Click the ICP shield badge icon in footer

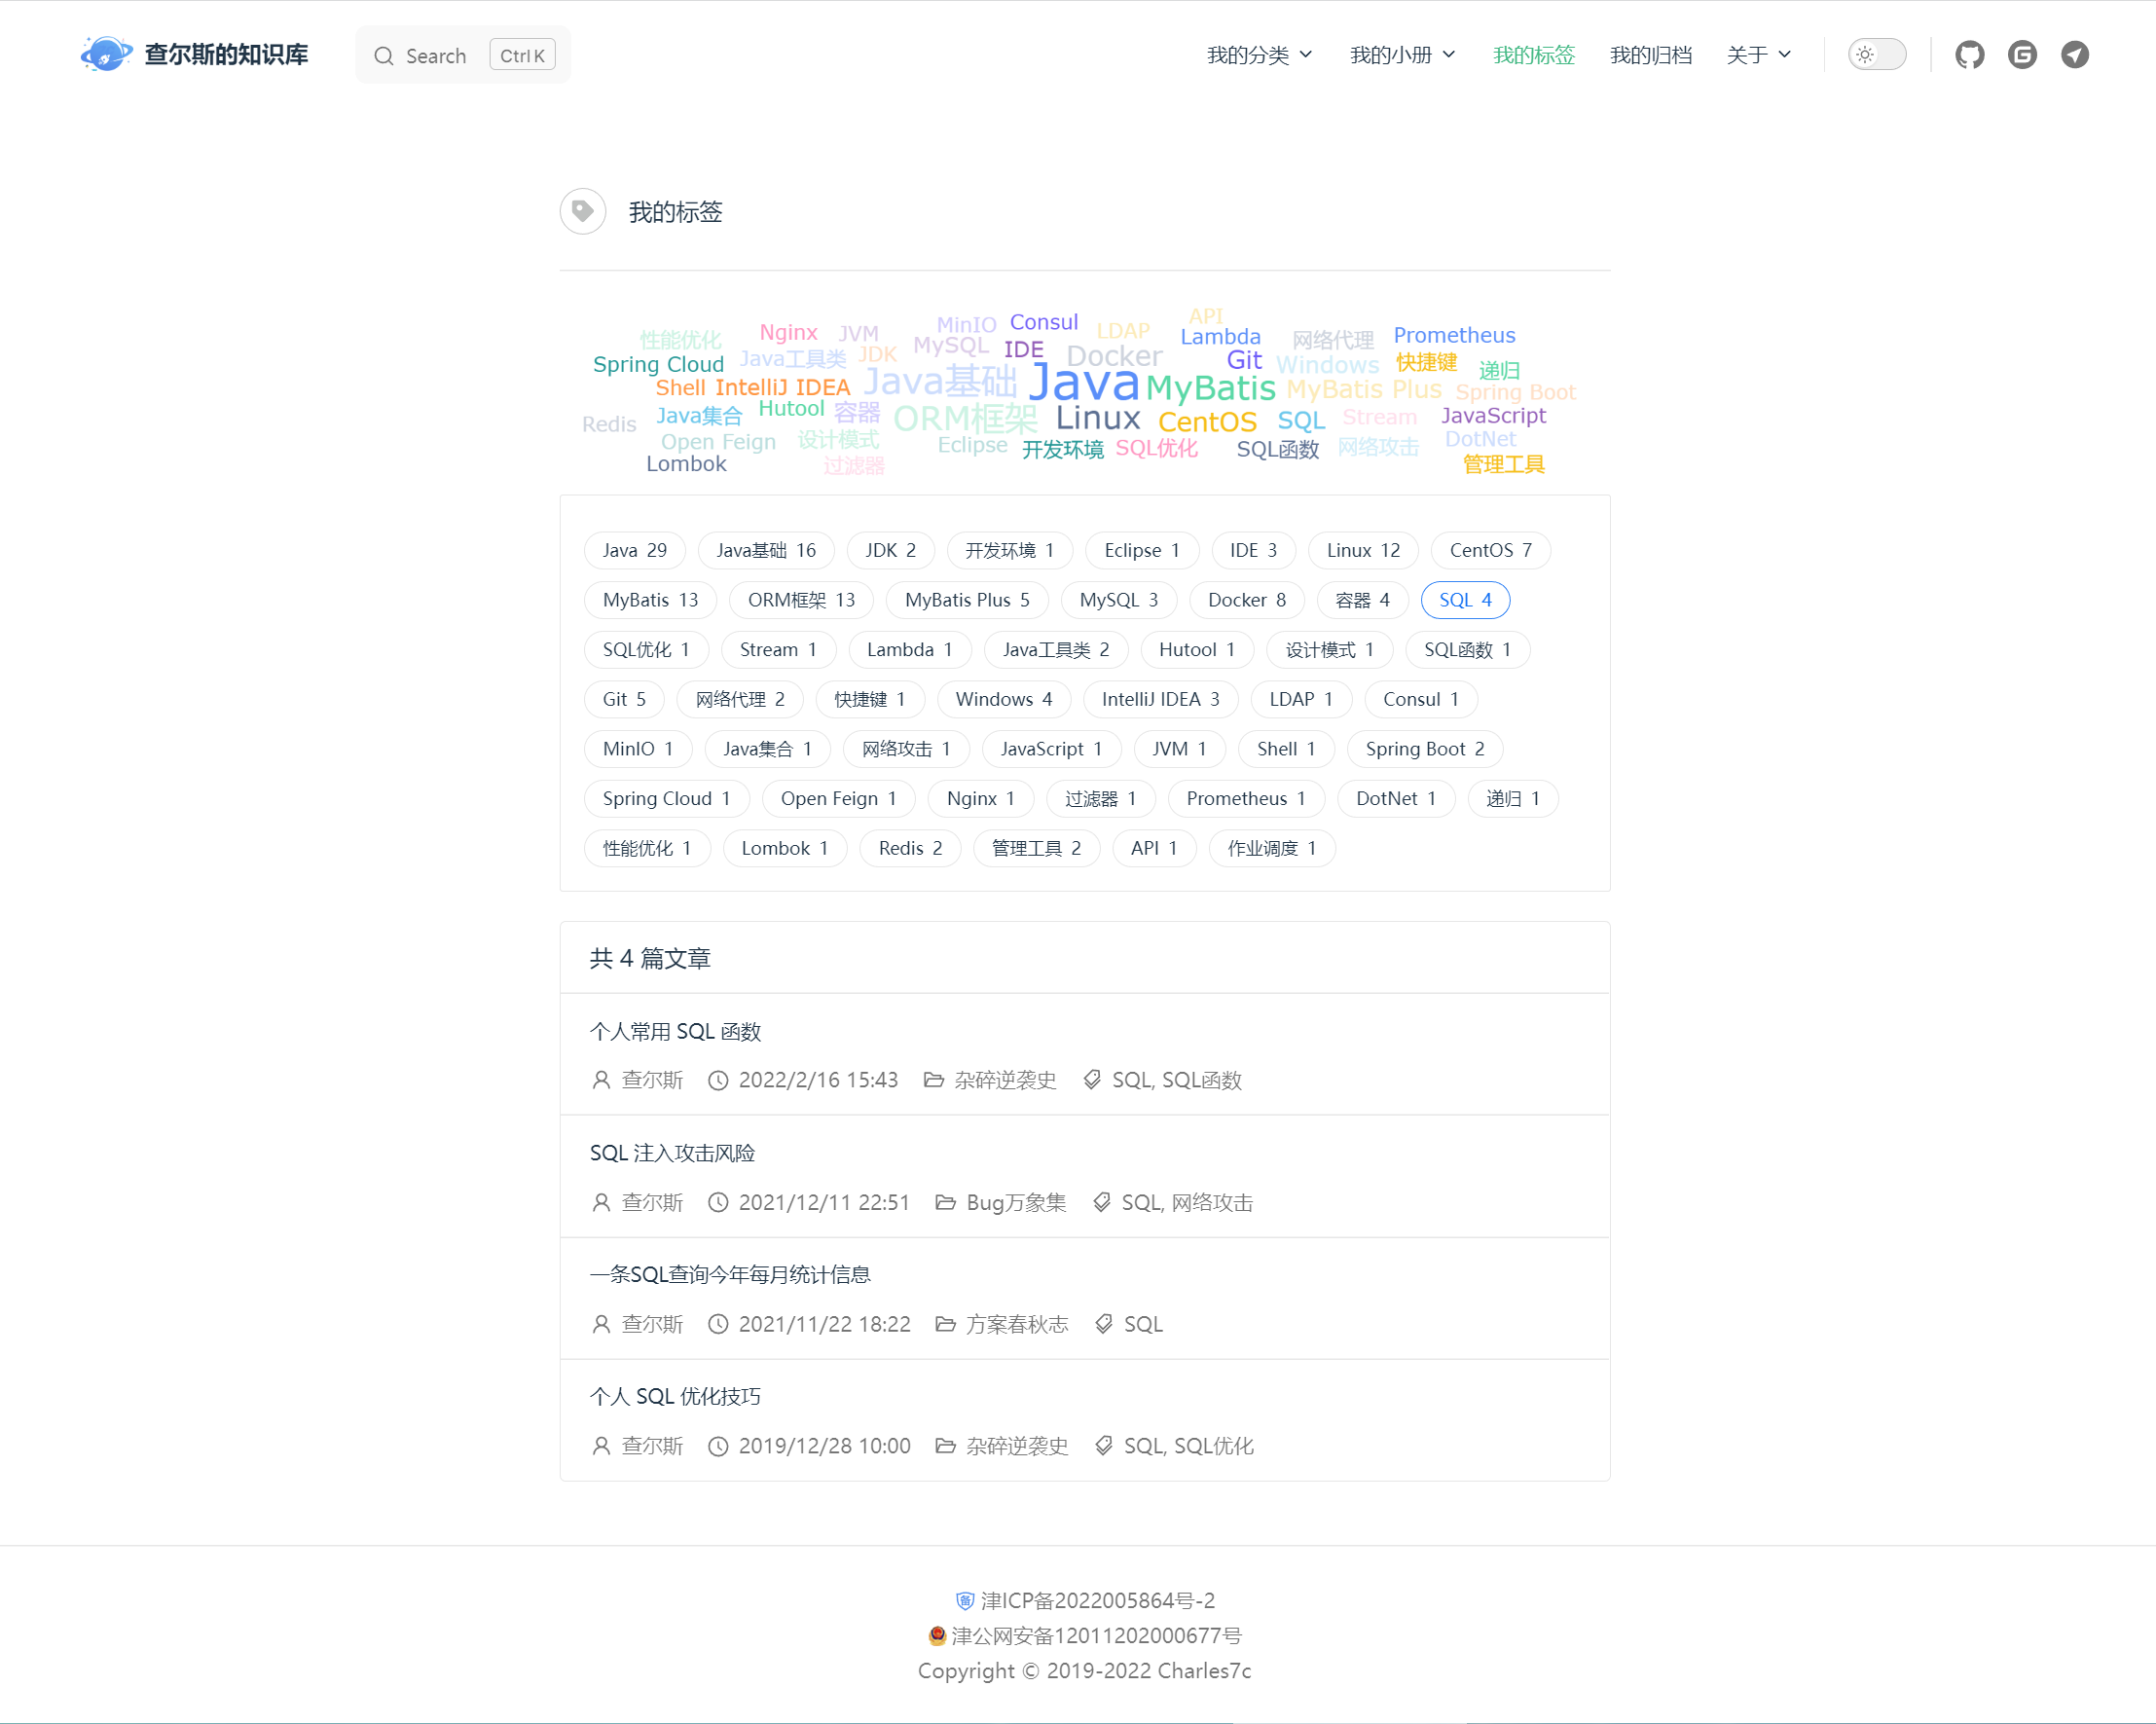pyautogui.click(x=964, y=1600)
